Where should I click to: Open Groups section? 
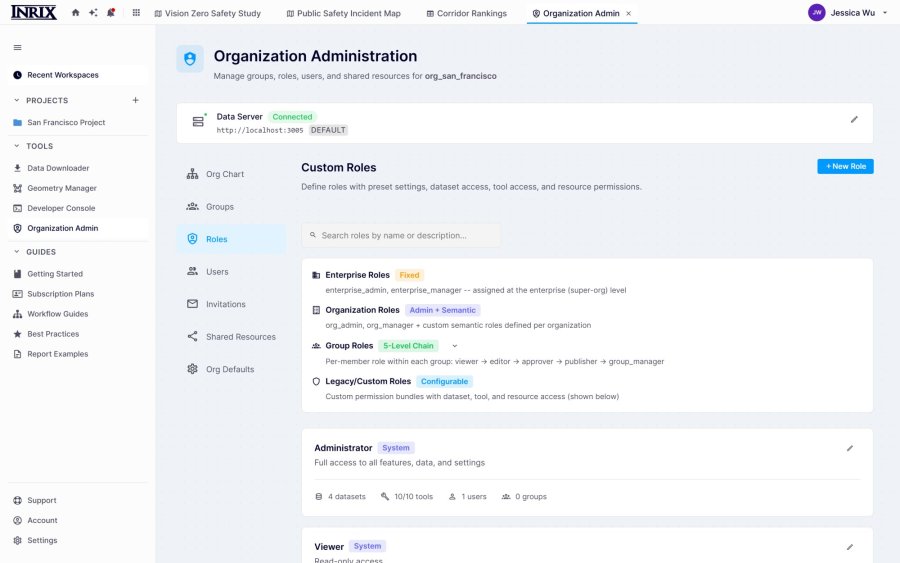click(x=231, y=207)
